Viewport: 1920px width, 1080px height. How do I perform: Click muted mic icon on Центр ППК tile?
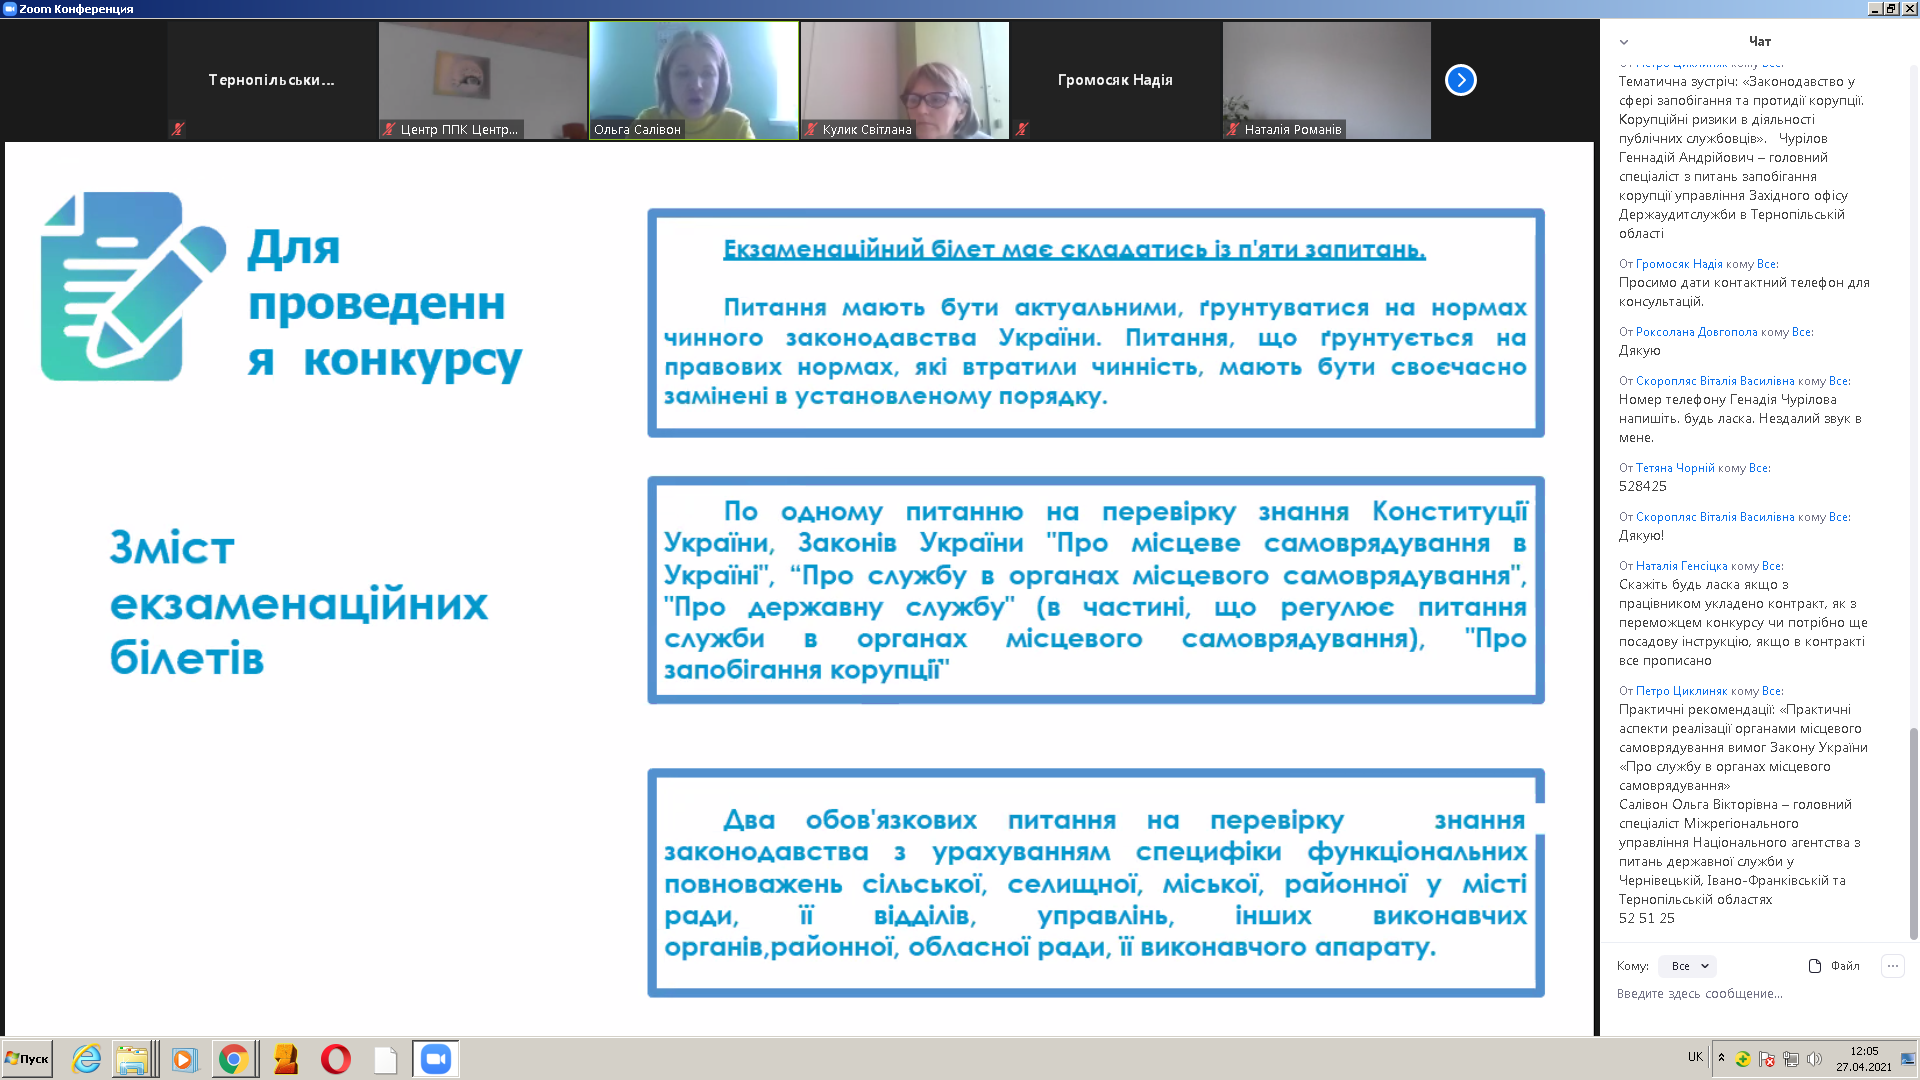coord(389,129)
